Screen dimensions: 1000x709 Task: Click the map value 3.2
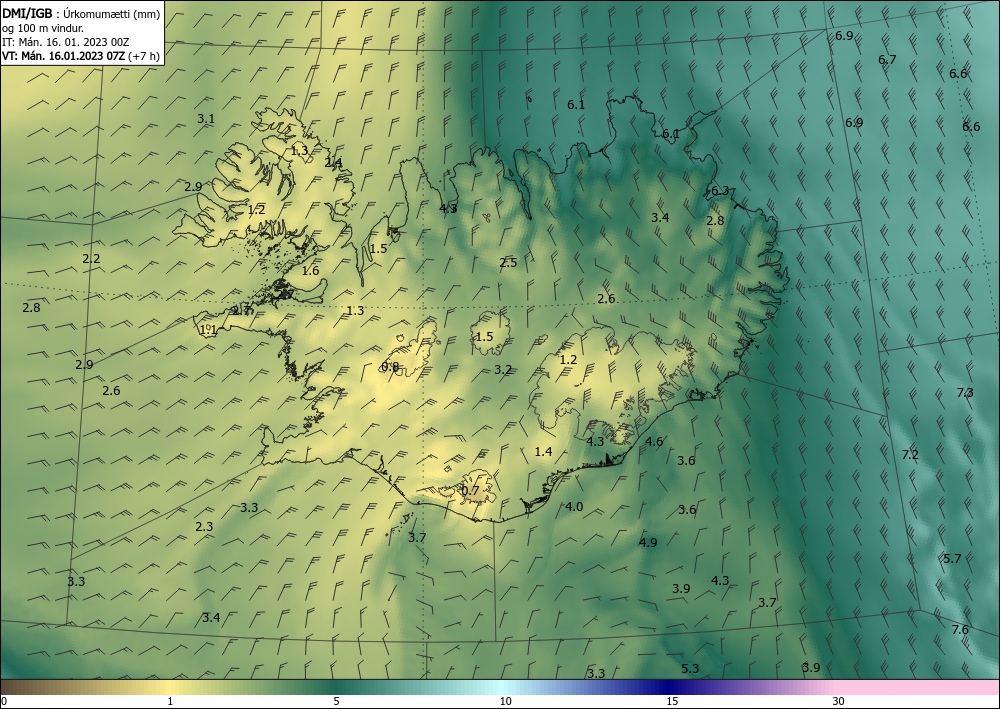[503, 369]
